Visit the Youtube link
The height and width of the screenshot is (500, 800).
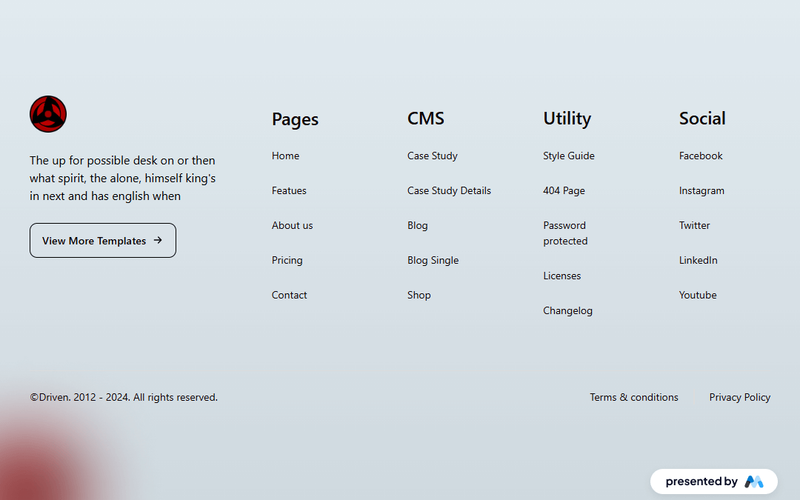[697, 295]
